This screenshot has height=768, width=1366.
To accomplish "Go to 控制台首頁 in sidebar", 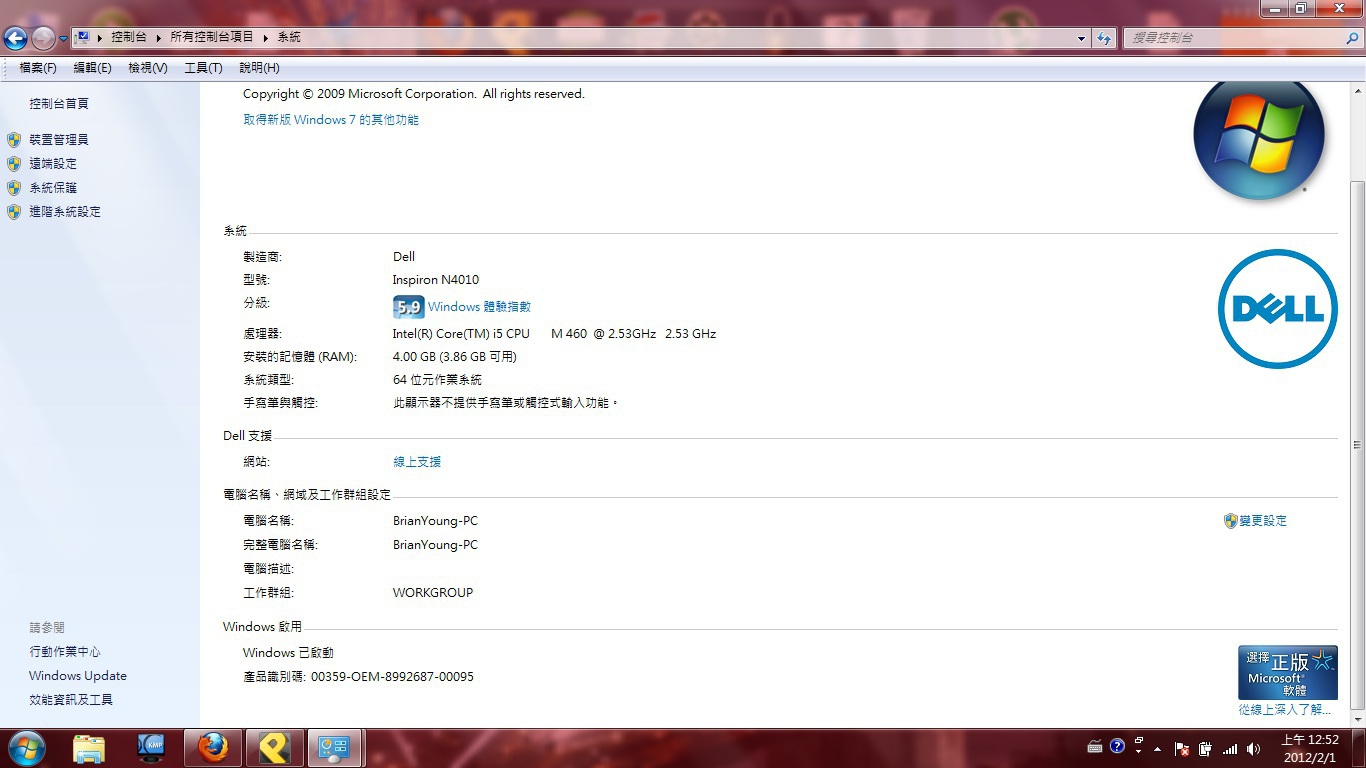I will [x=59, y=104].
